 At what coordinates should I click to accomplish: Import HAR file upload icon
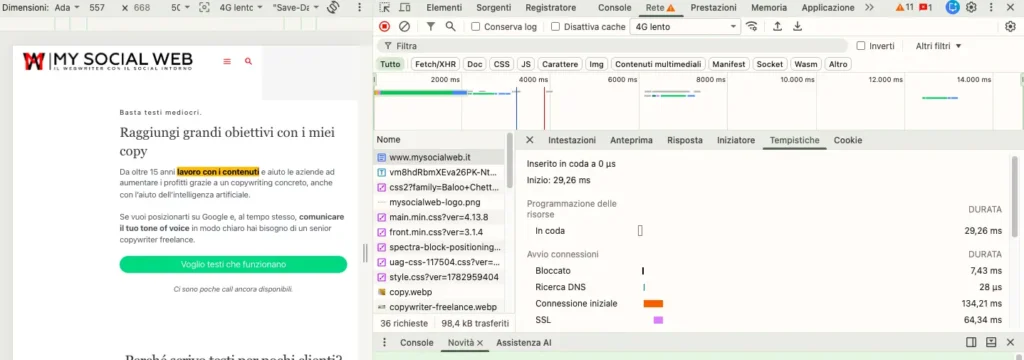click(777, 27)
